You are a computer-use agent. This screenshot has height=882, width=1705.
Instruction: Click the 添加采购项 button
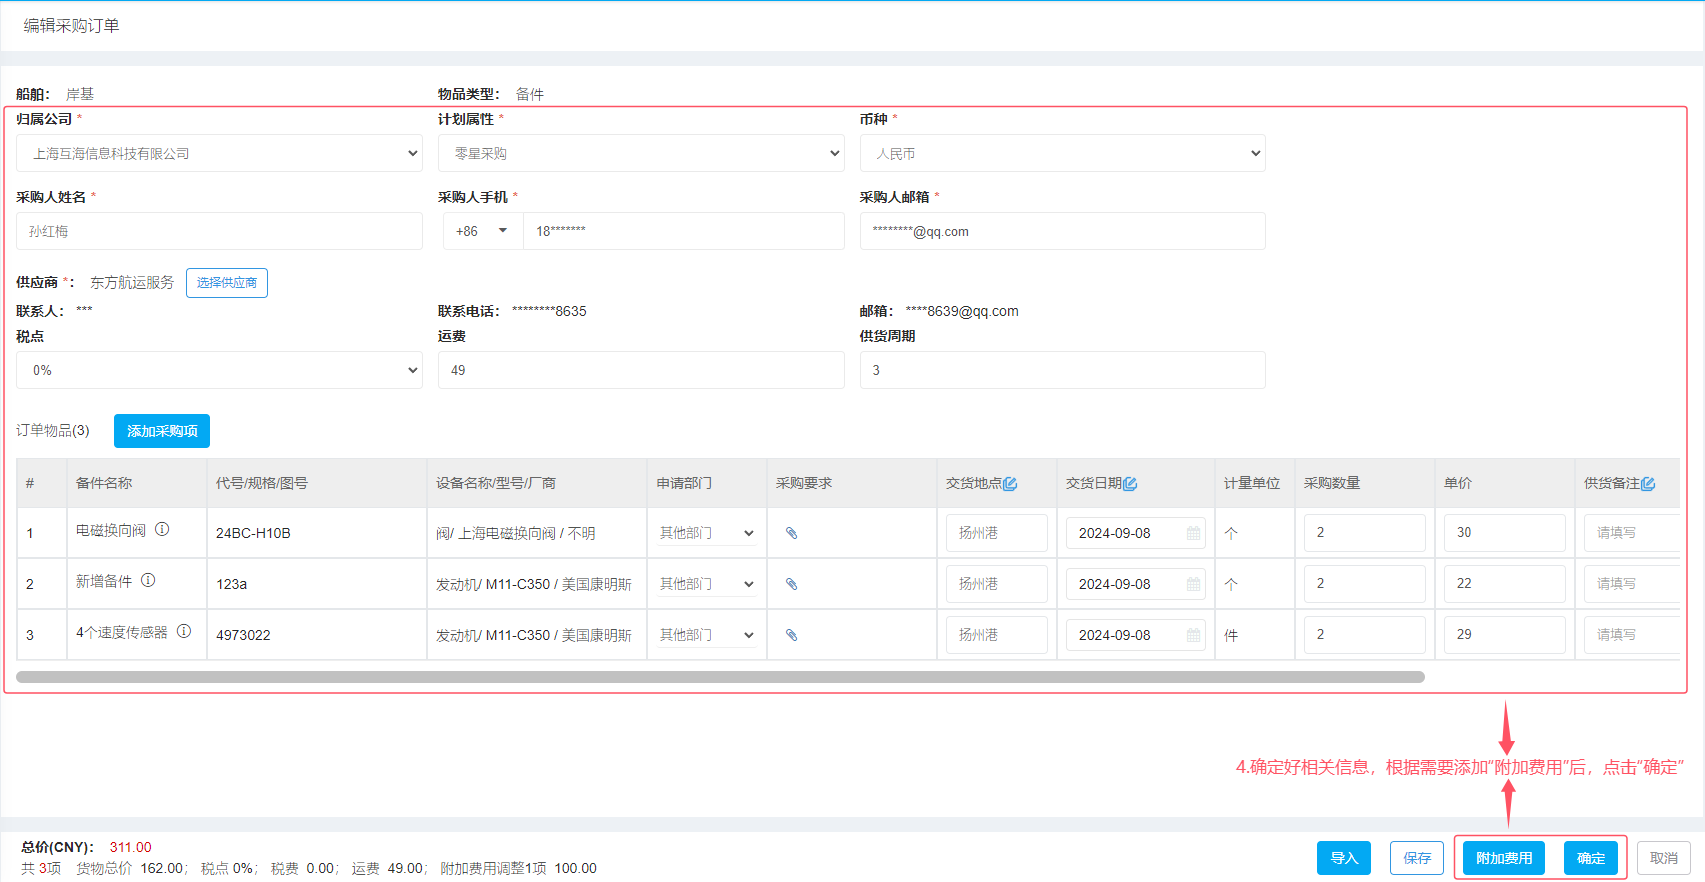coord(162,431)
